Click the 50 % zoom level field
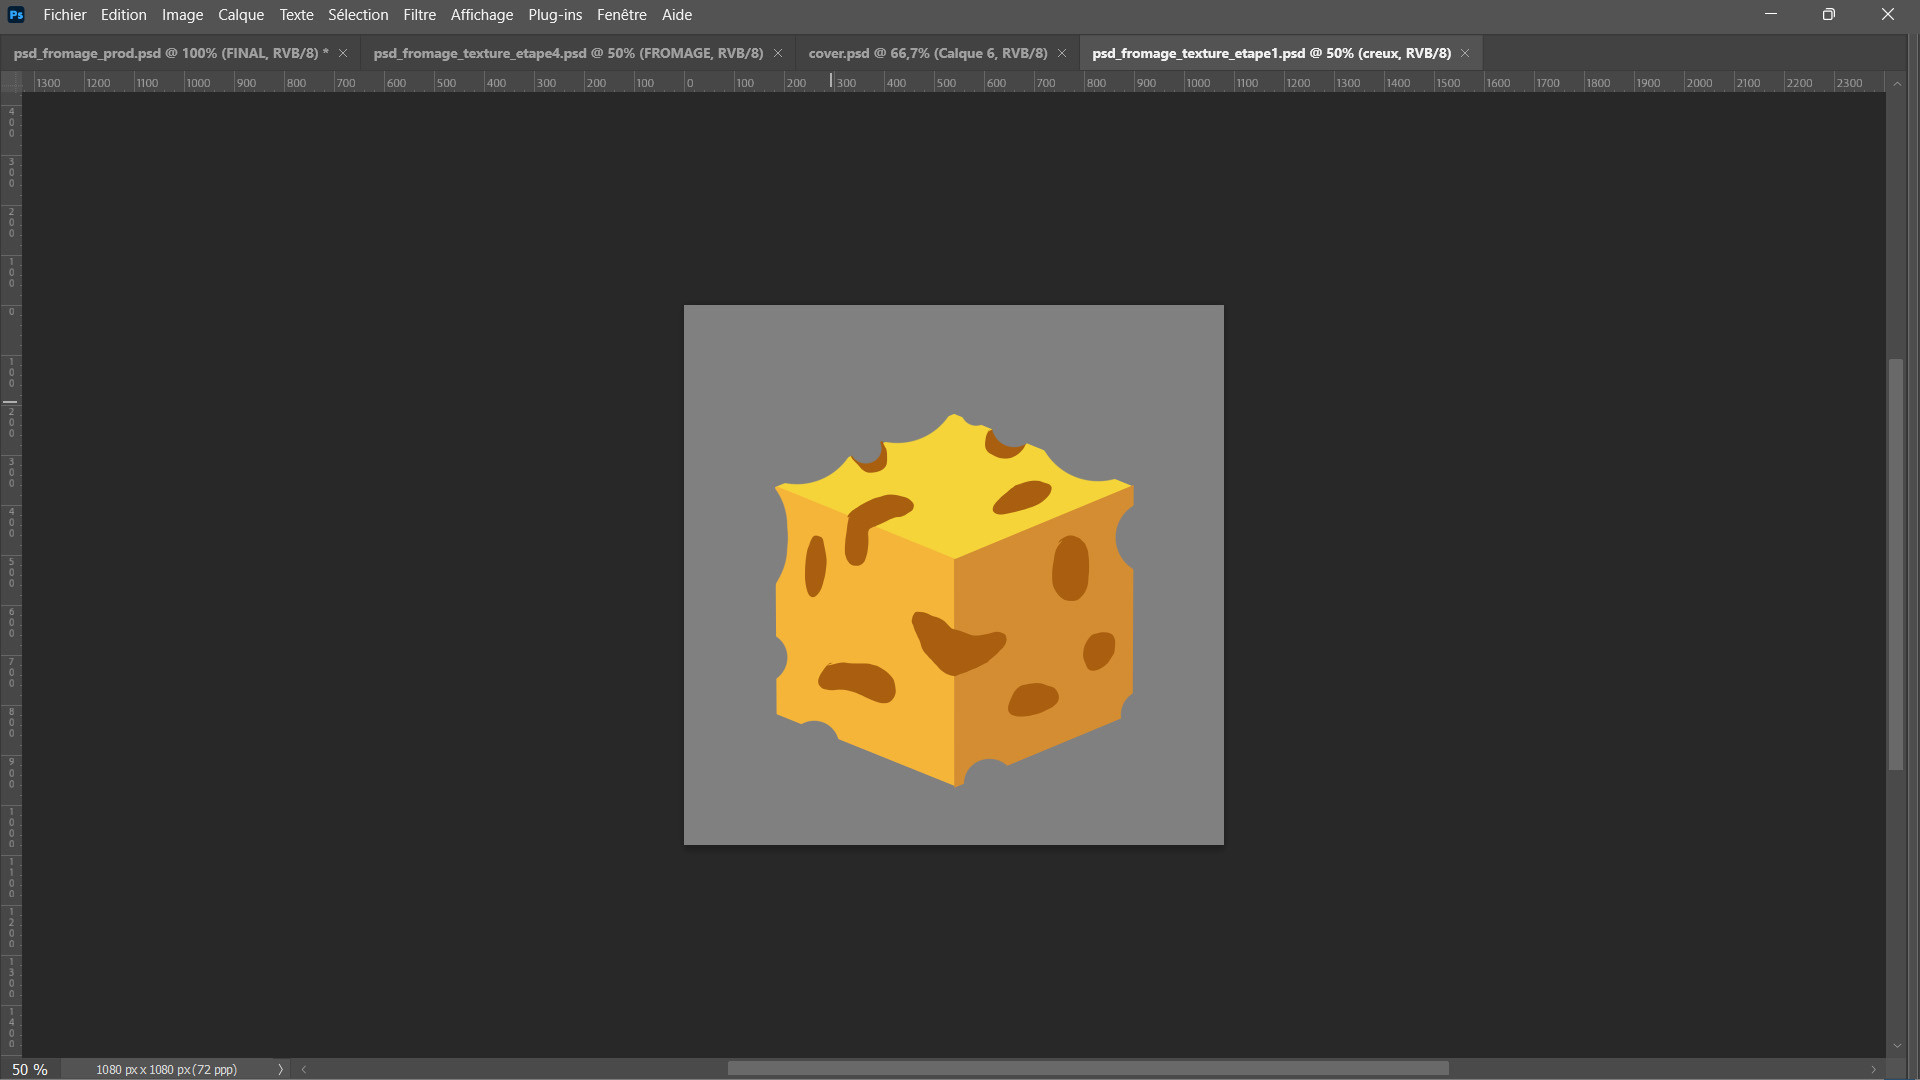Viewport: 1920px width, 1080px height. tap(30, 1069)
